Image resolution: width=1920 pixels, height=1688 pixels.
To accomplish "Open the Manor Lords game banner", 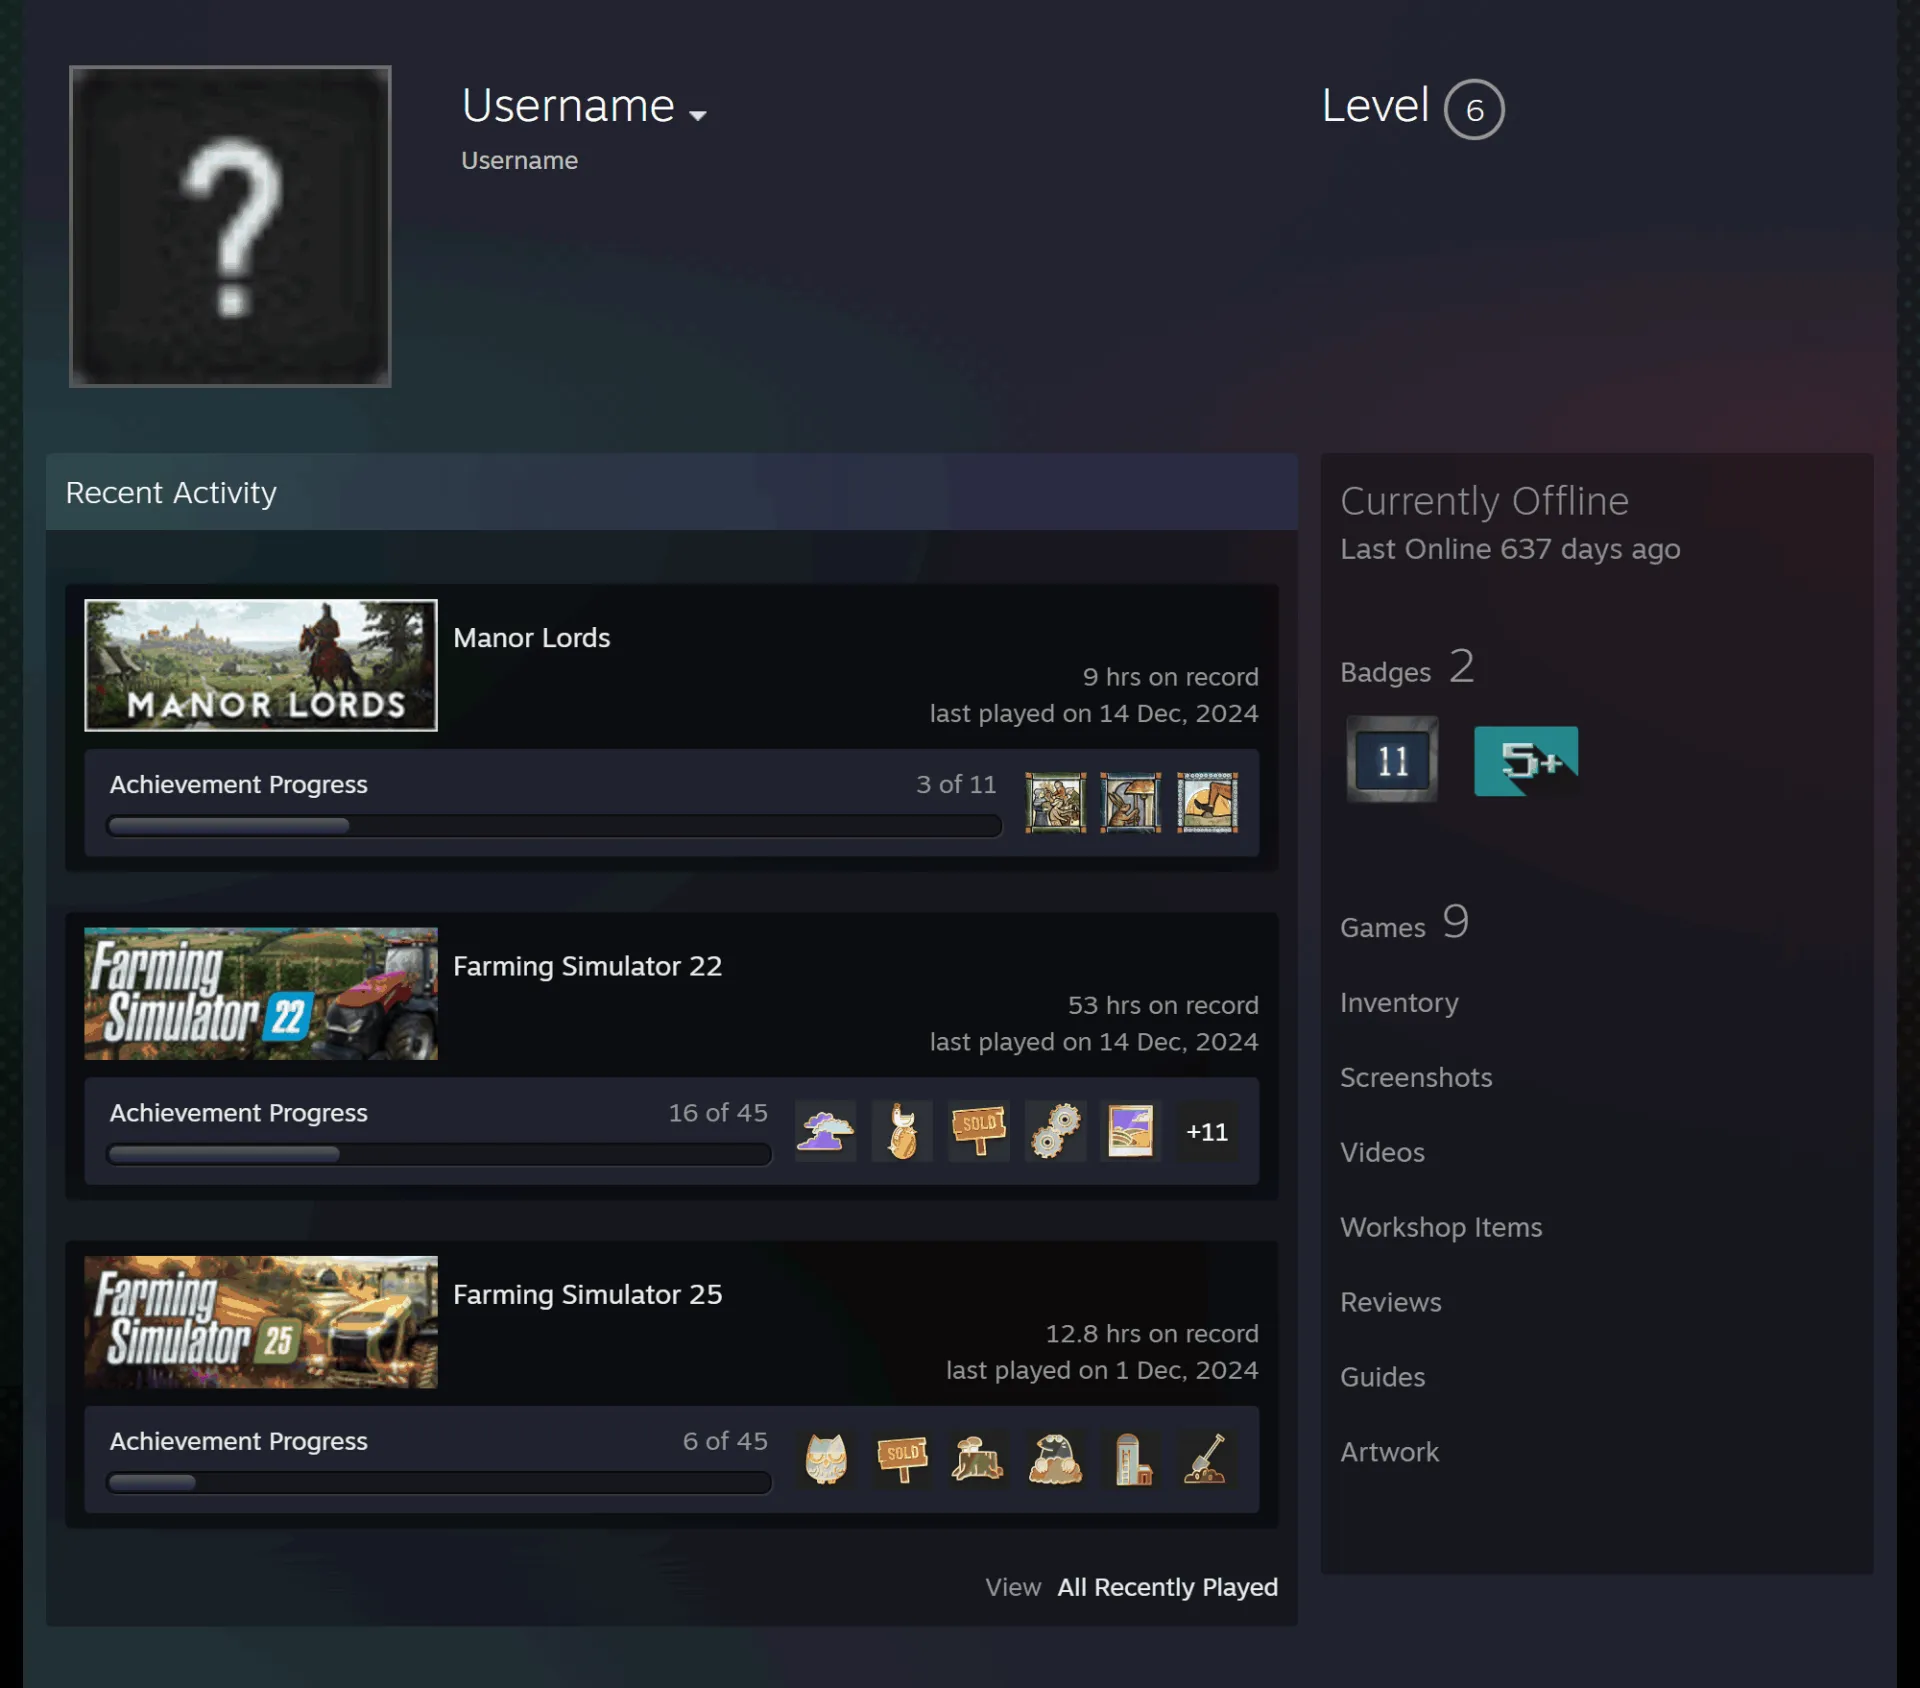I will [261, 665].
